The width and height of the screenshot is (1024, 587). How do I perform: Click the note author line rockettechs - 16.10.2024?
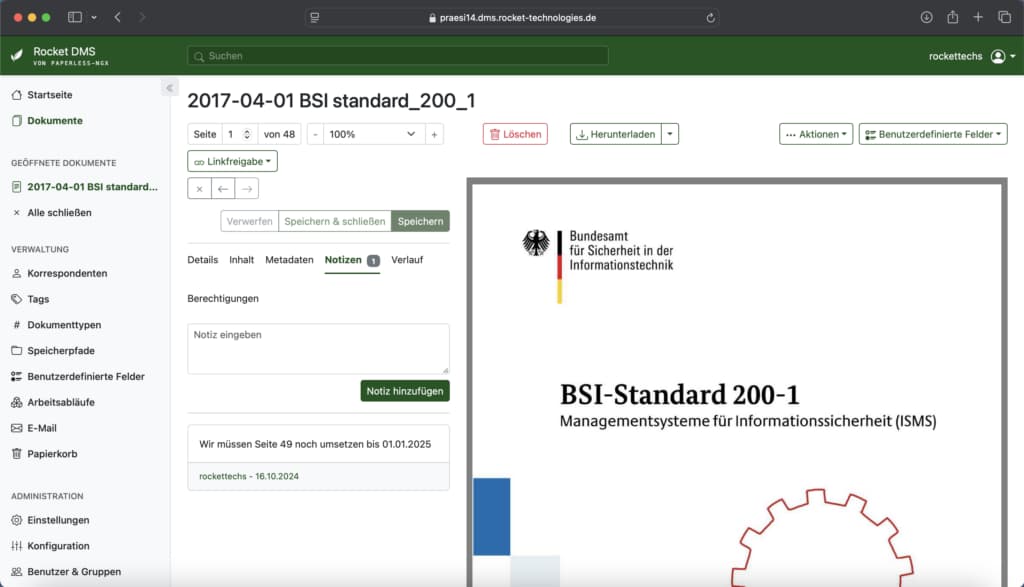(x=249, y=477)
